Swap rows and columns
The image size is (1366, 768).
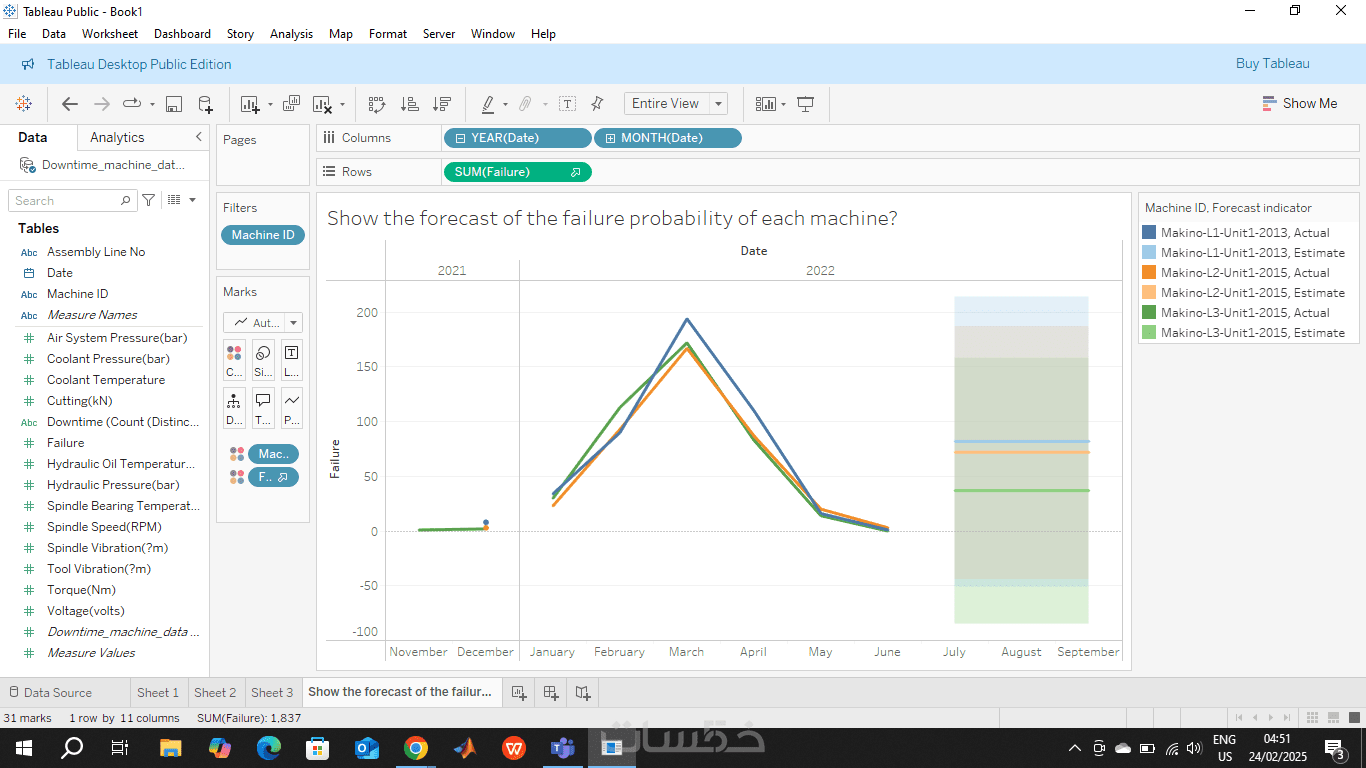tap(377, 104)
